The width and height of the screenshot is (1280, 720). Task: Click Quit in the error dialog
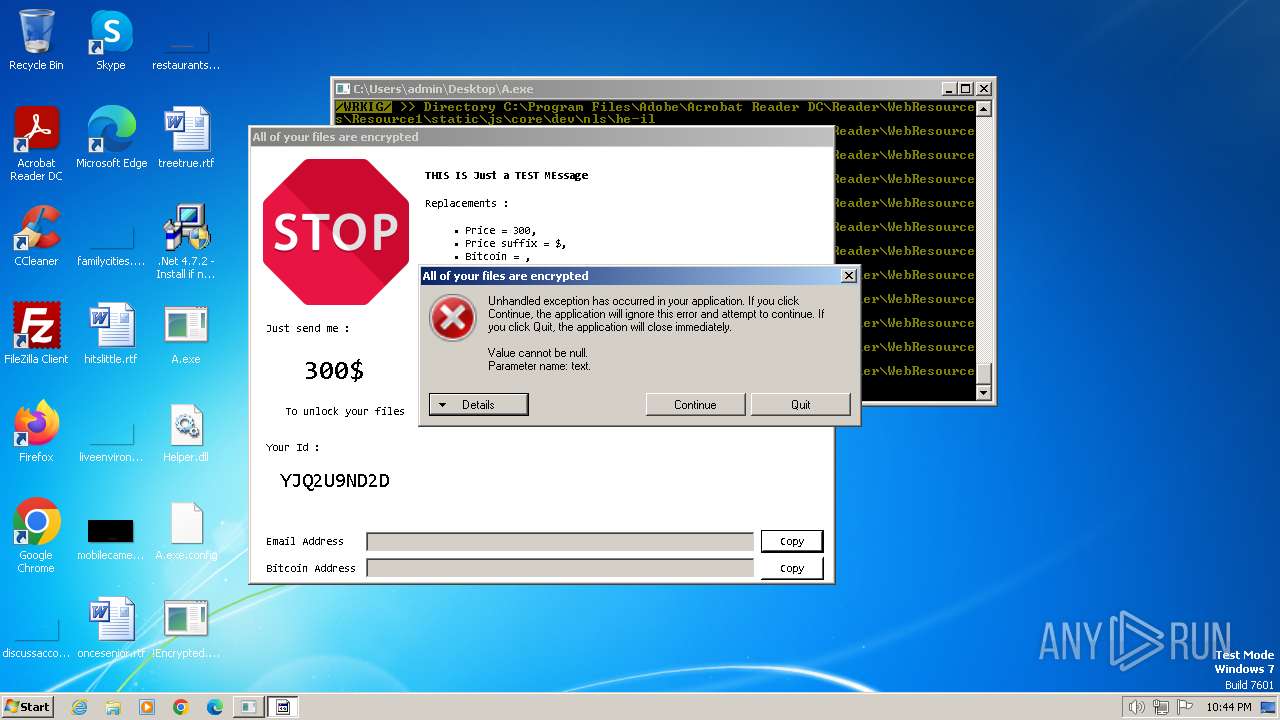(x=800, y=404)
